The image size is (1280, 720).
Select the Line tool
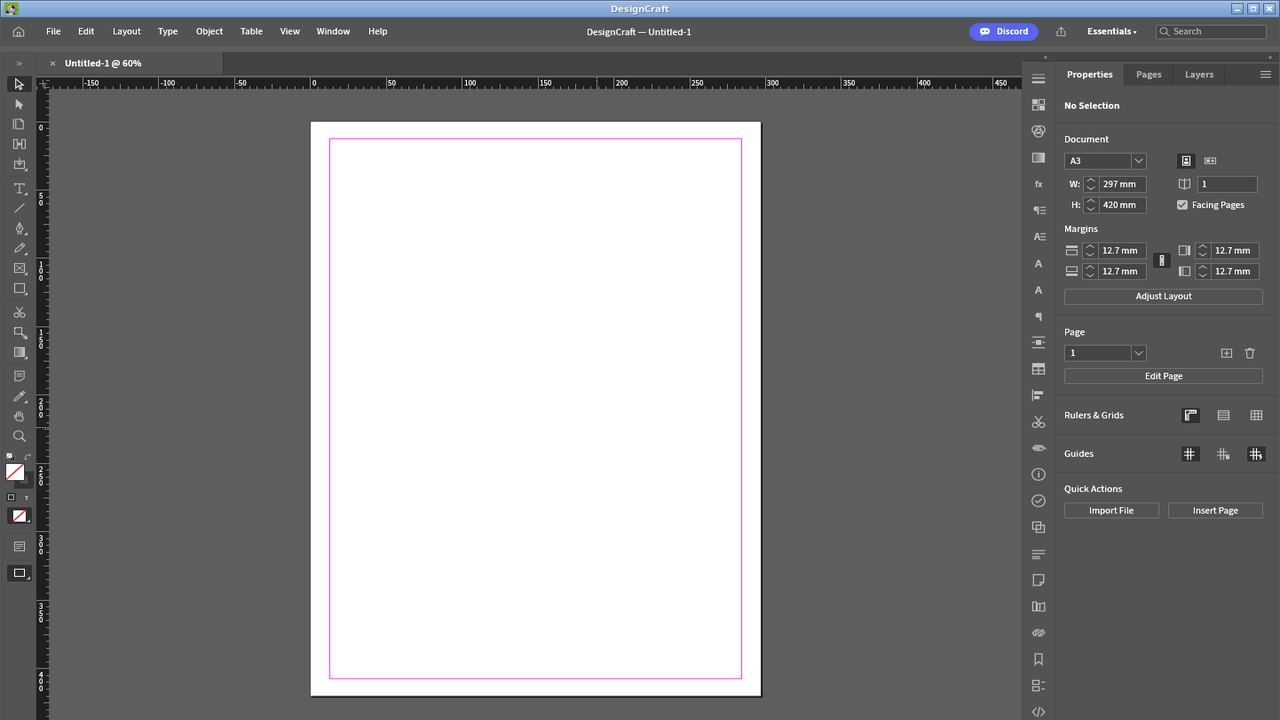19,208
